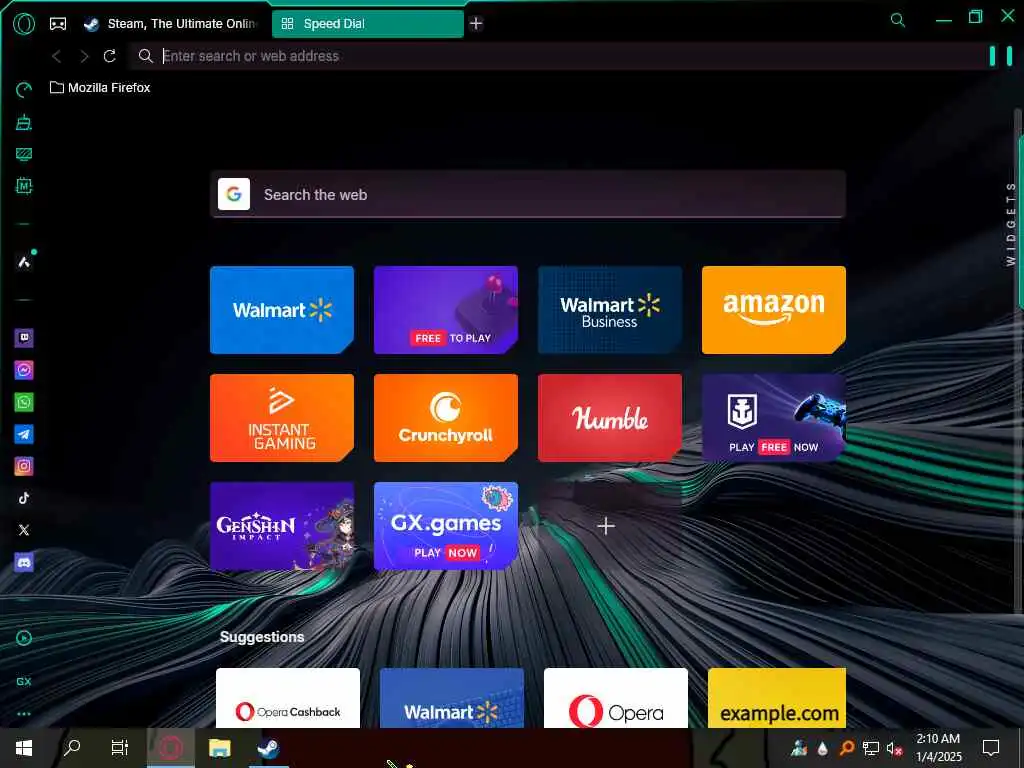1024x768 pixels.
Task: Open WhatsApp in the sidebar
Action: (x=24, y=402)
